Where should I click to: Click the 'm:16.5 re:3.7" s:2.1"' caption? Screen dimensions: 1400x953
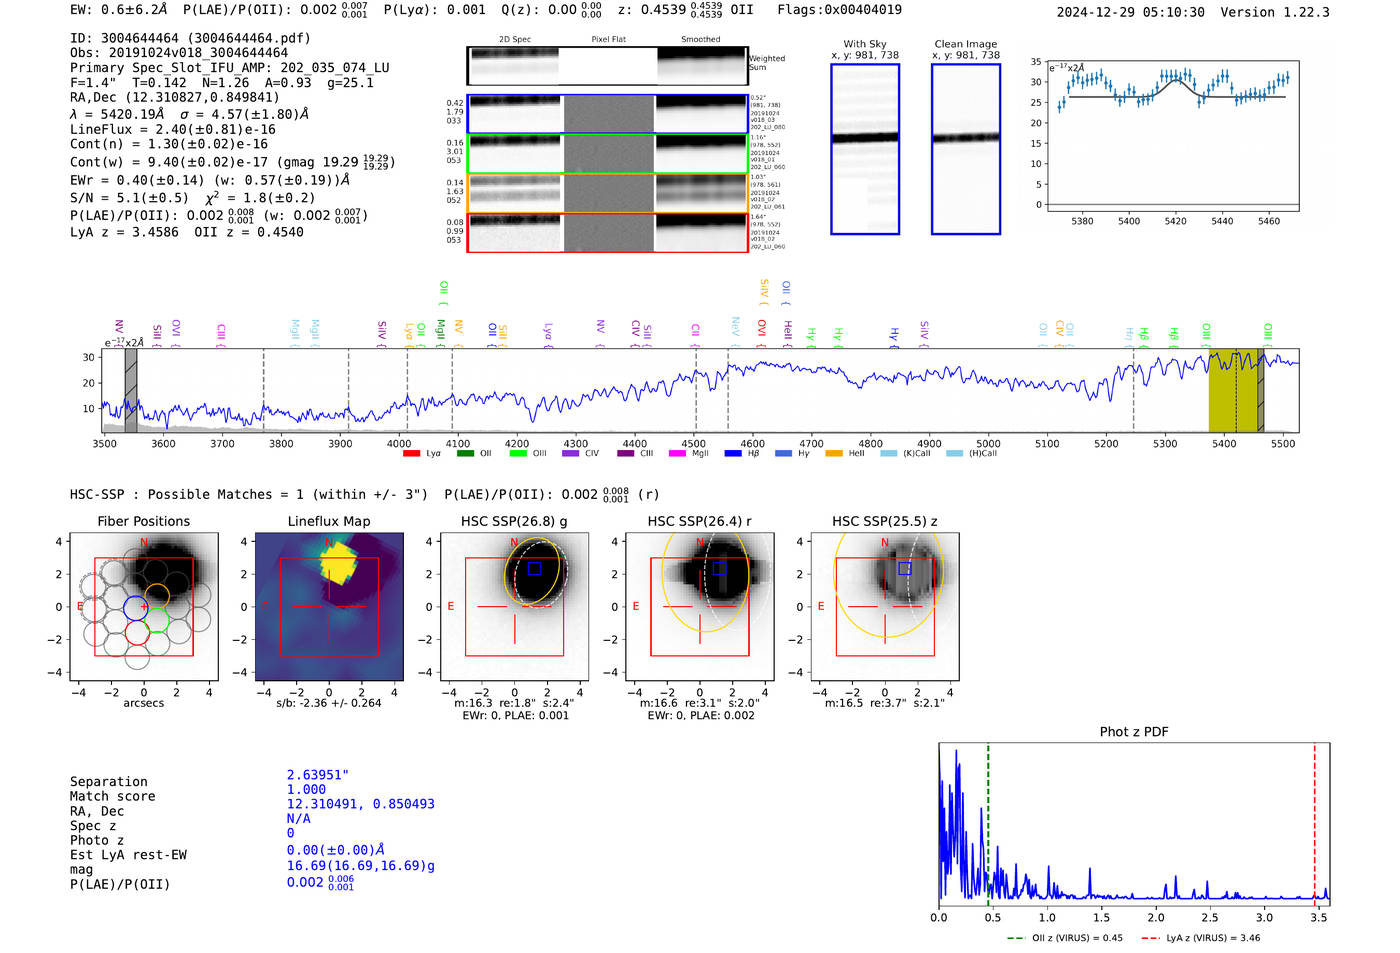coord(885,703)
